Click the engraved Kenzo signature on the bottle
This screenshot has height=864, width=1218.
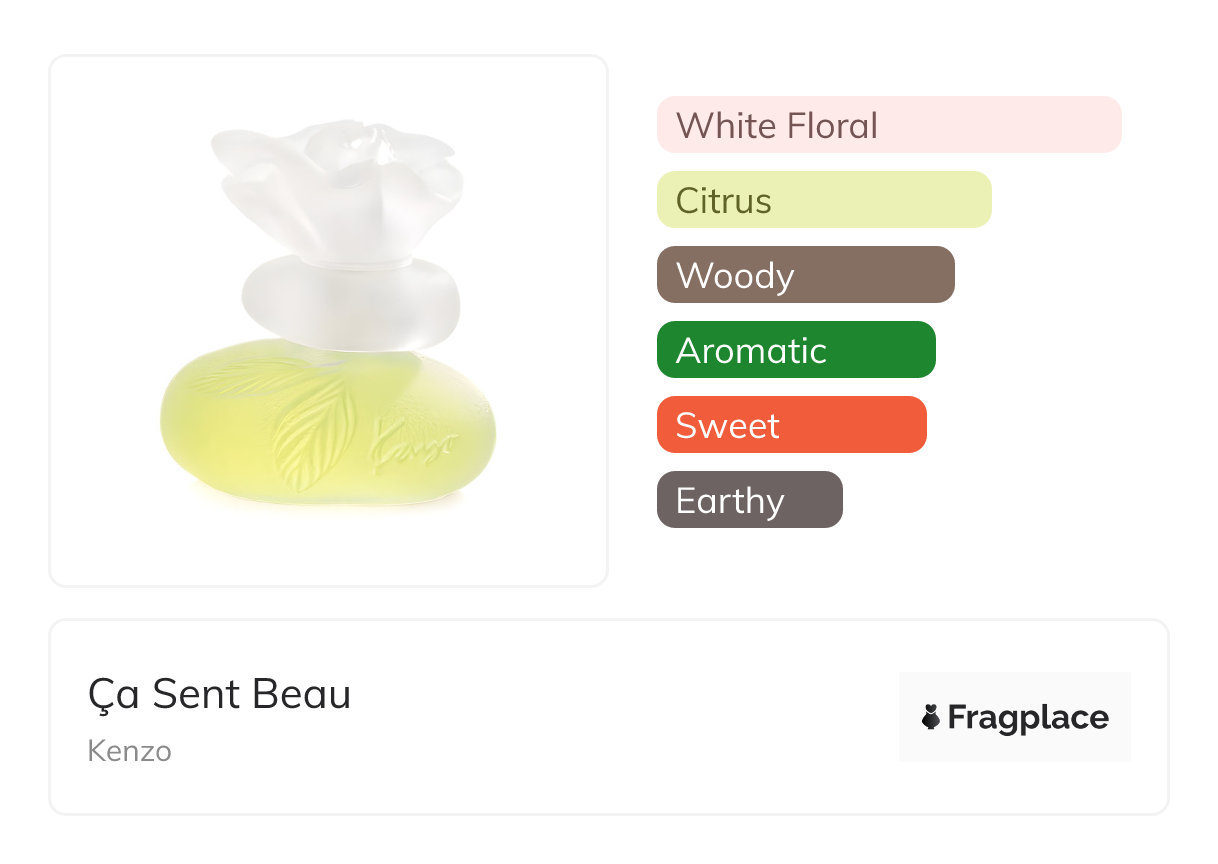(x=412, y=443)
